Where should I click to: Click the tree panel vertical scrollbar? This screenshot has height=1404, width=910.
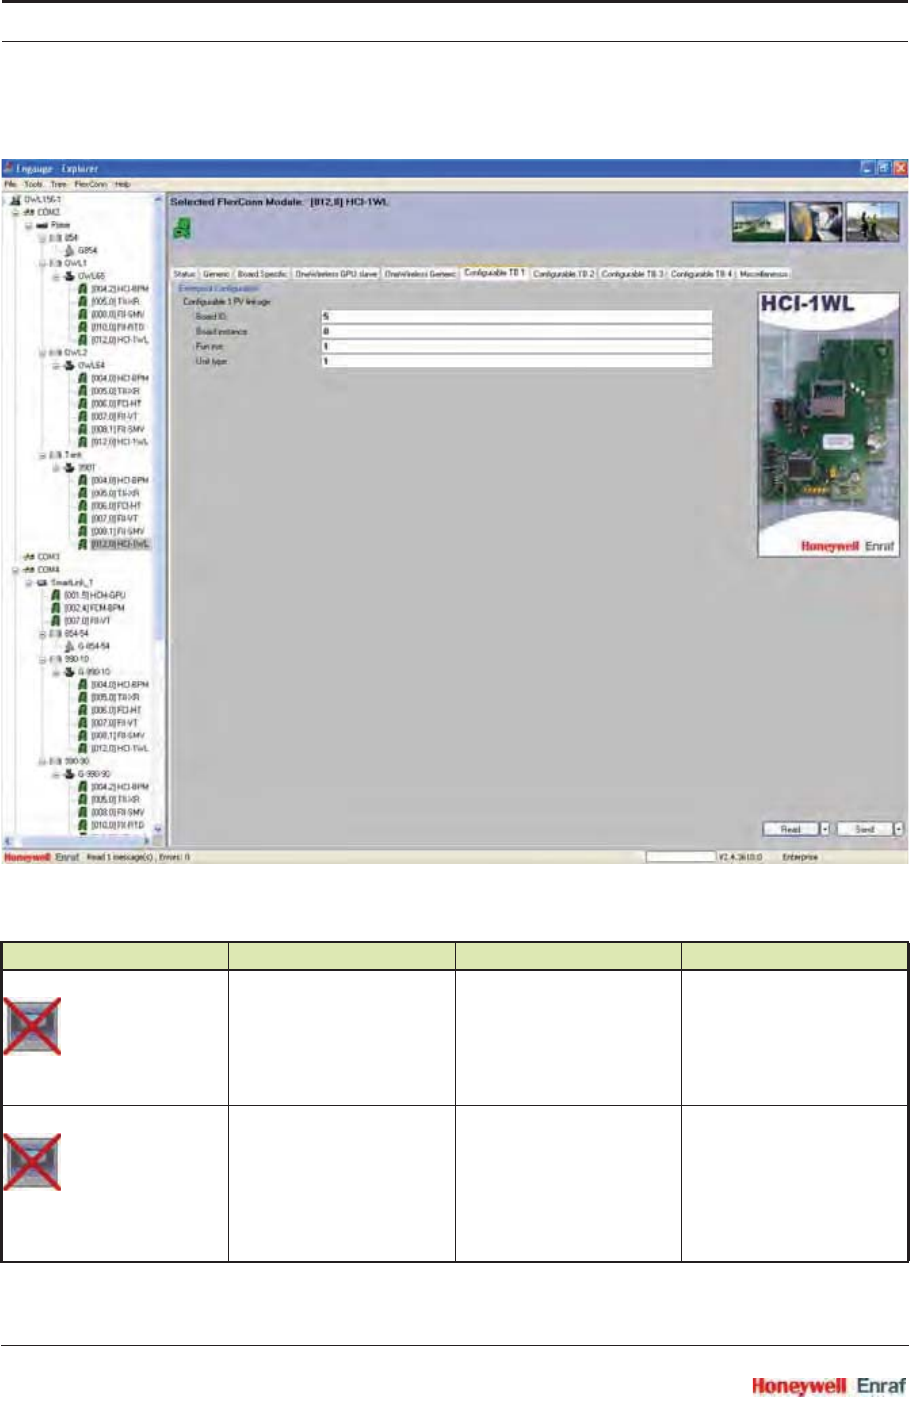(158, 514)
